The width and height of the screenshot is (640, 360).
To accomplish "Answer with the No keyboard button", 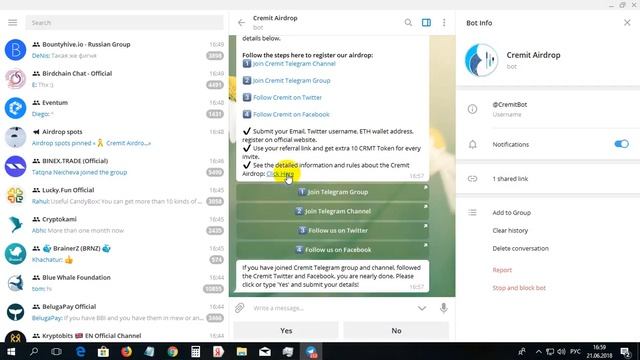I will (x=396, y=331).
